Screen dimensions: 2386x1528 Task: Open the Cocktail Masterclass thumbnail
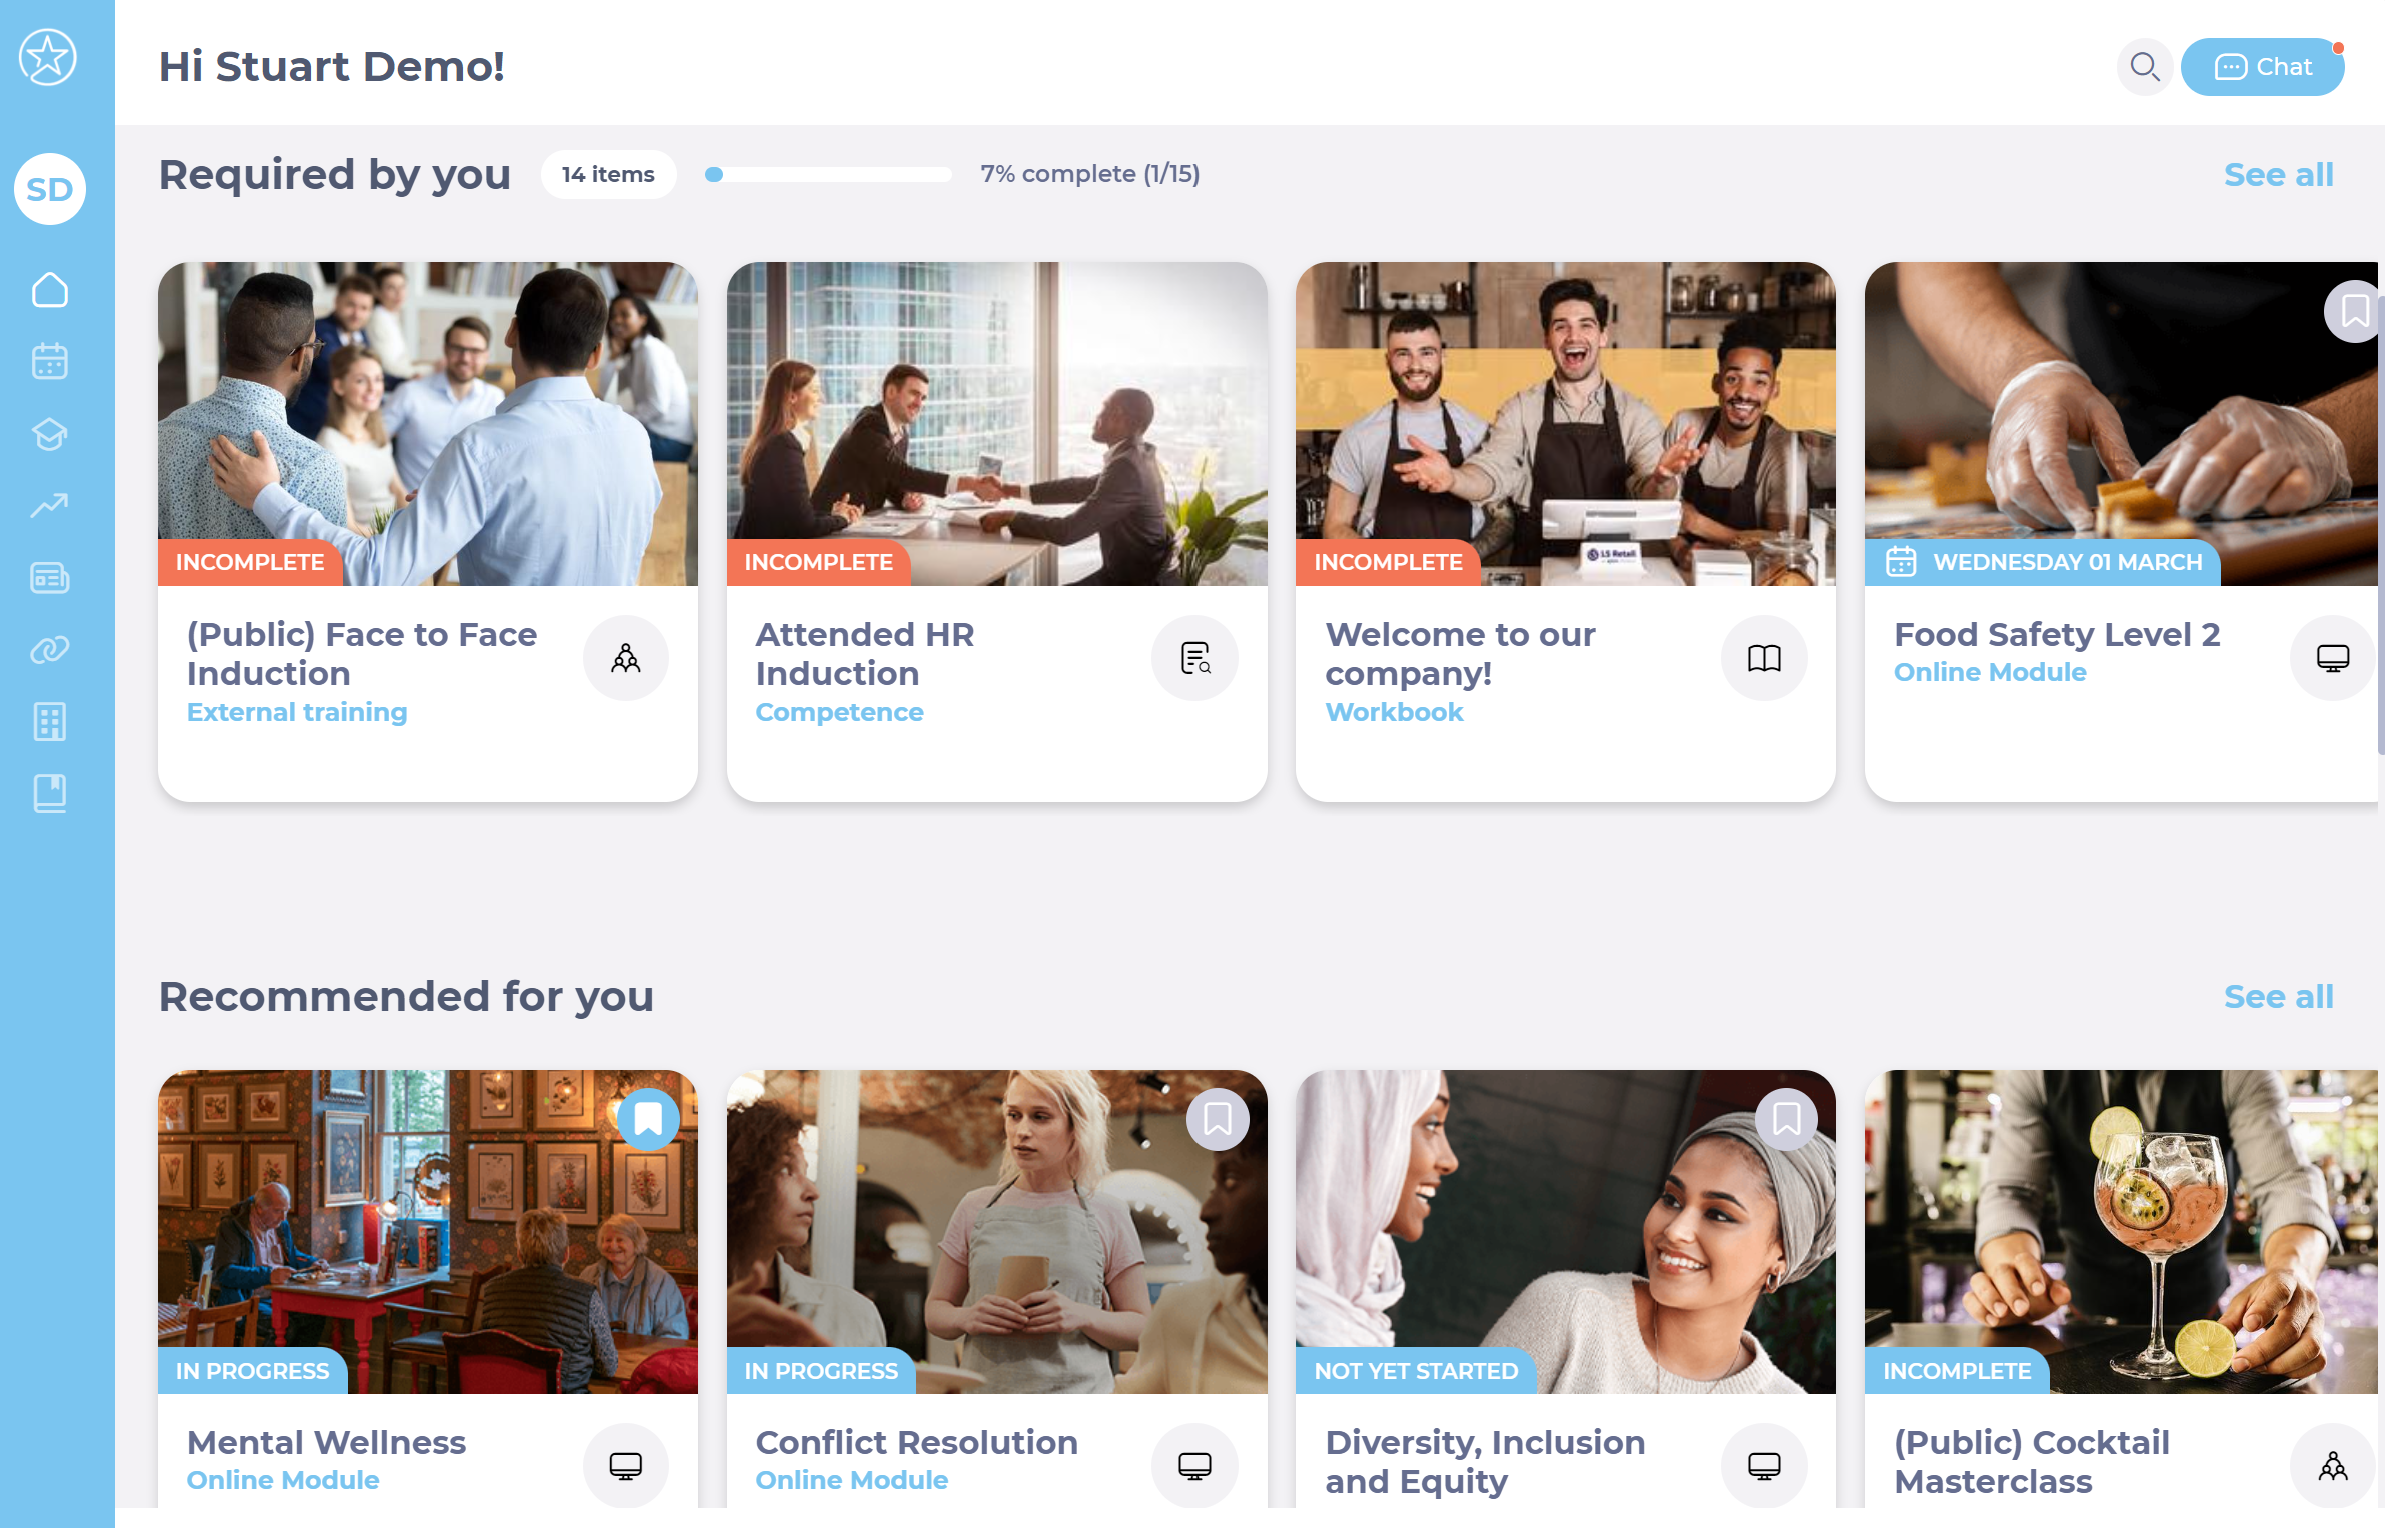[x=2121, y=1232]
